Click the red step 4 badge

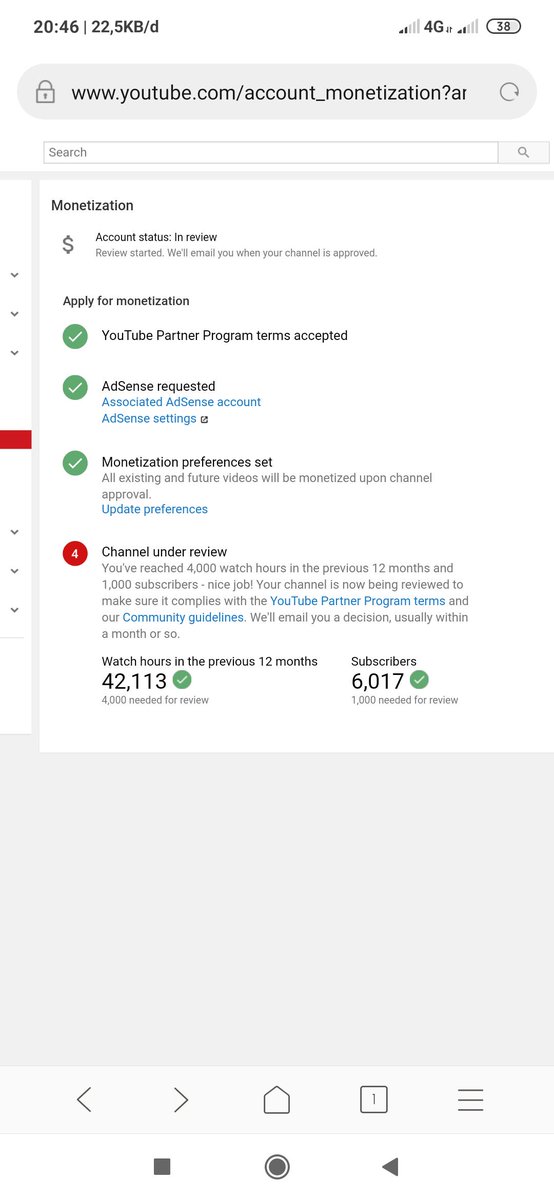pyautogui.click(x=75, y=552)
